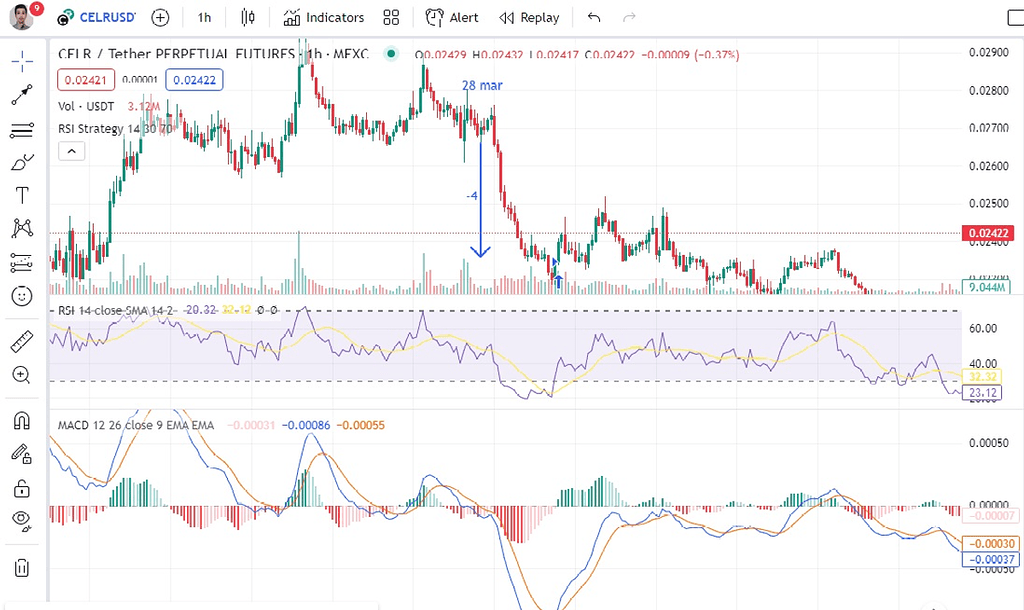Pick the brush drawing tool
The image size is (1024, 610).
pos(22,162)
